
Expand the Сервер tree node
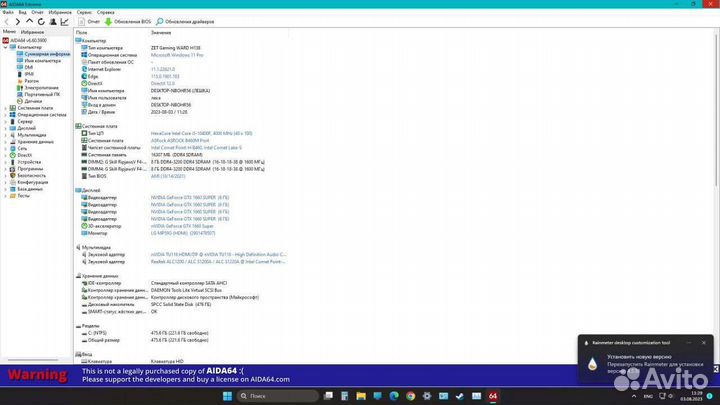6,122
